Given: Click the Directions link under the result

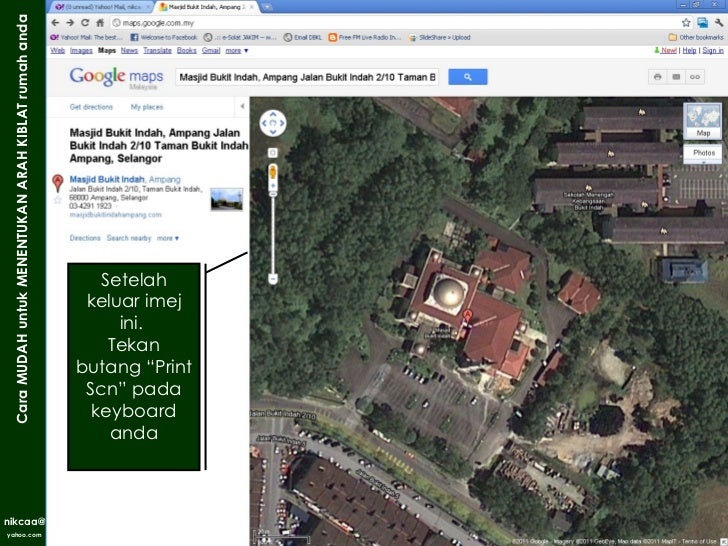Looking at the screenshot, I should point(85,238).
